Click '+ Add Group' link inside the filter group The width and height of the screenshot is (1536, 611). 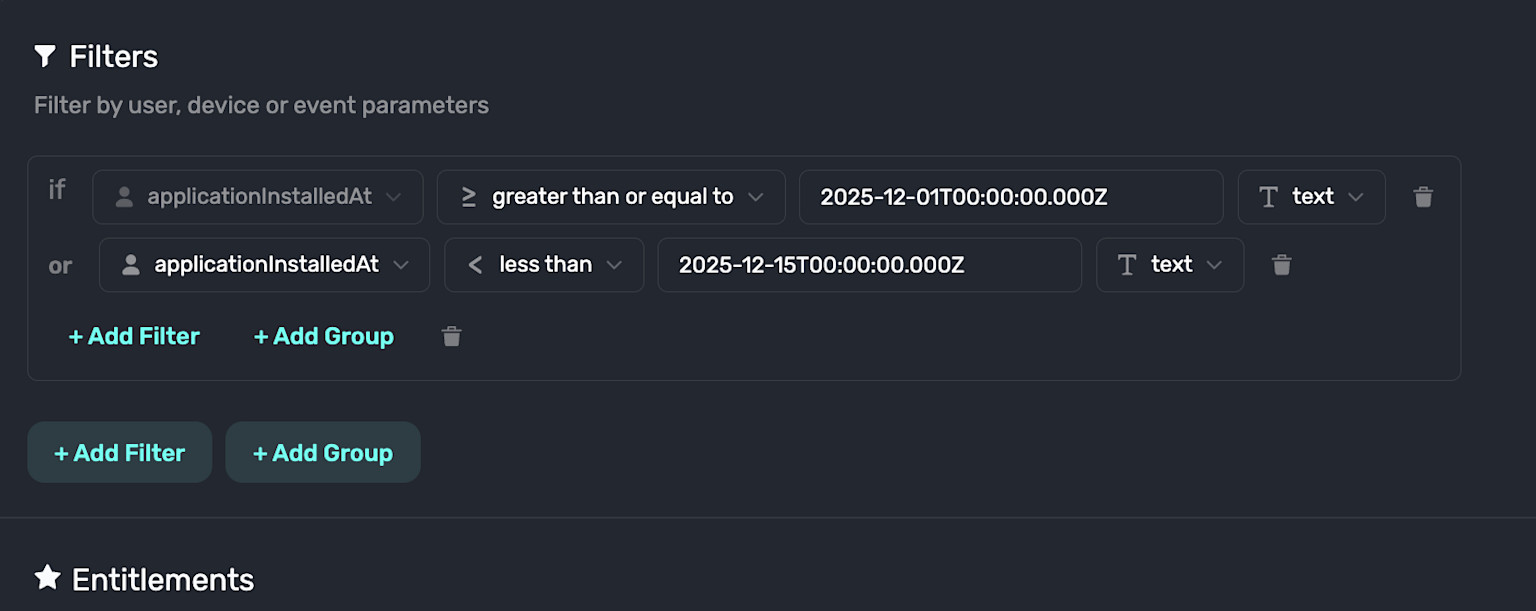pyautogui.click(x=323, y=336)
